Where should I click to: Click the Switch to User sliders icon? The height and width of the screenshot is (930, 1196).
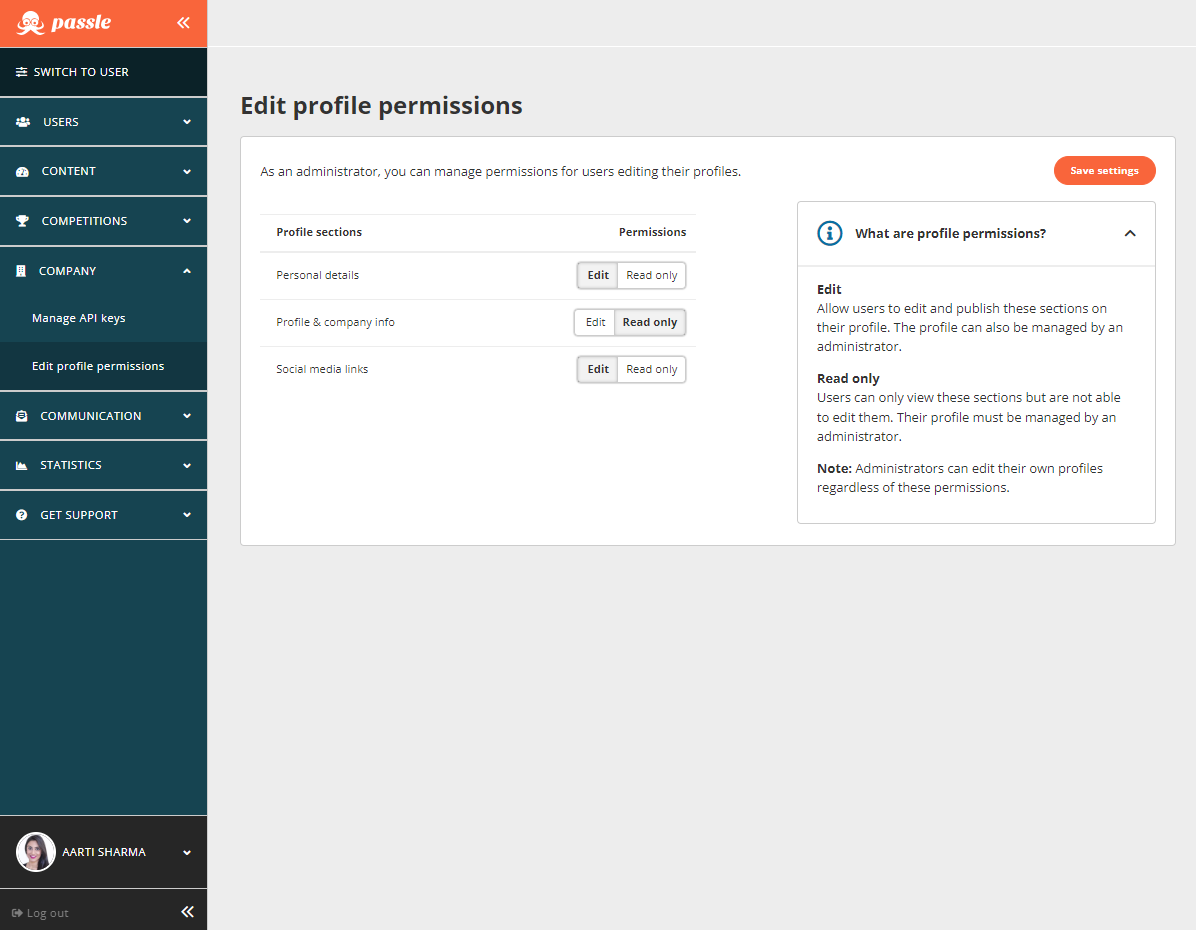point(21,72)
